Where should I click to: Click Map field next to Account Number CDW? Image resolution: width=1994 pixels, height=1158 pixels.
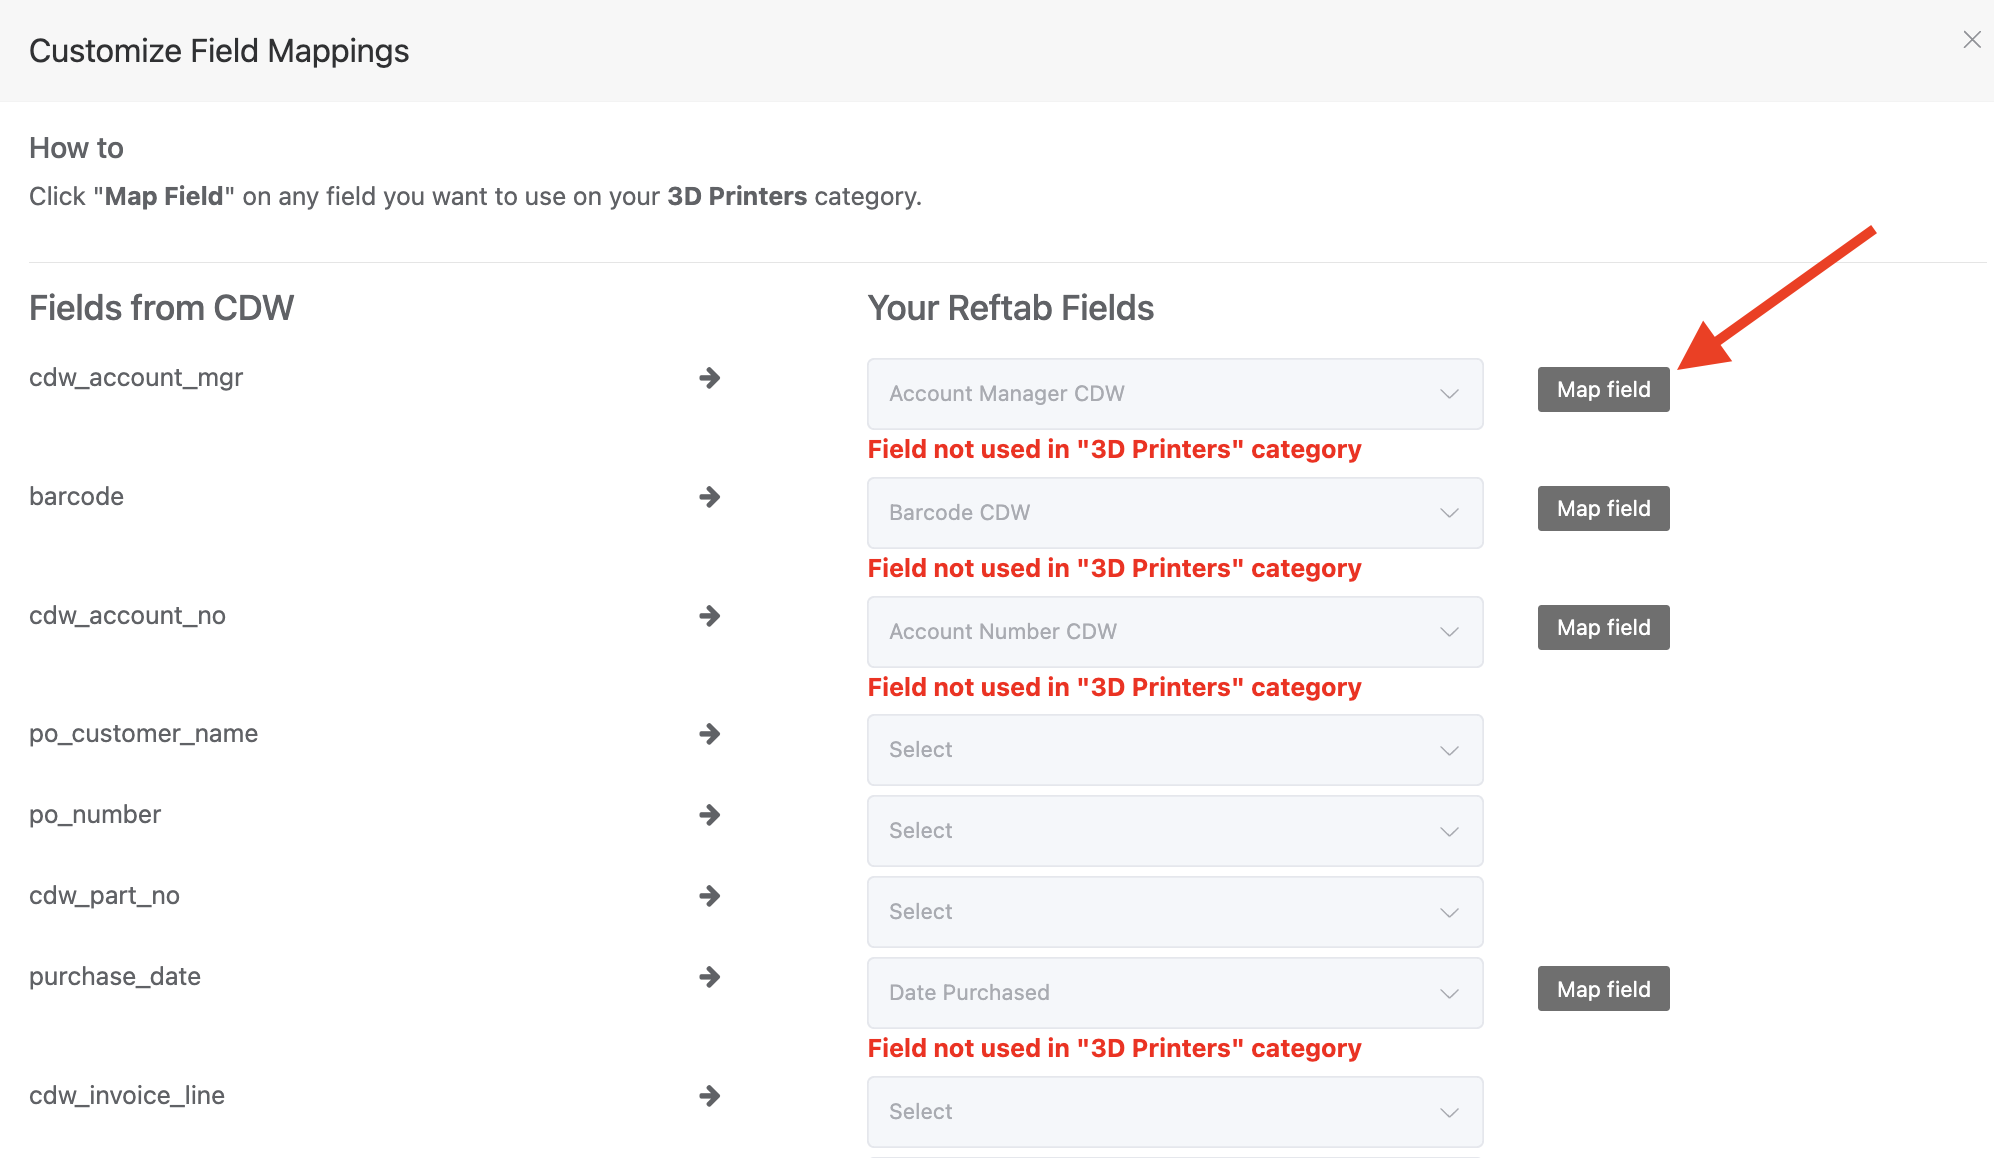(x=1602, y=627)
